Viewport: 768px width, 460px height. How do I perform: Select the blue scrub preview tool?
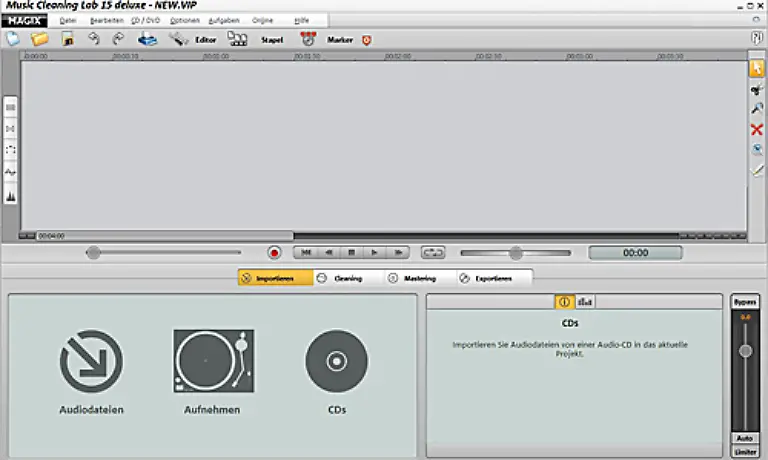757,149
